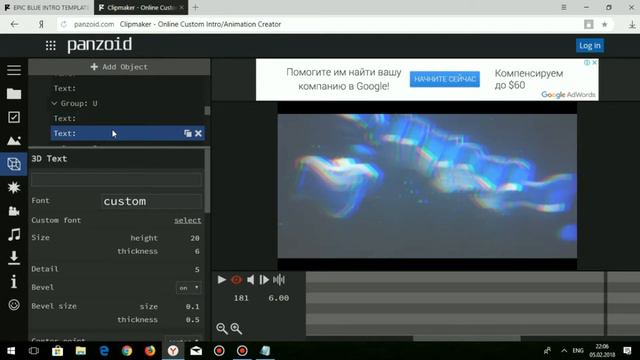
Task: Close the Google AdWords ad
Action: (x=595, y=62)
